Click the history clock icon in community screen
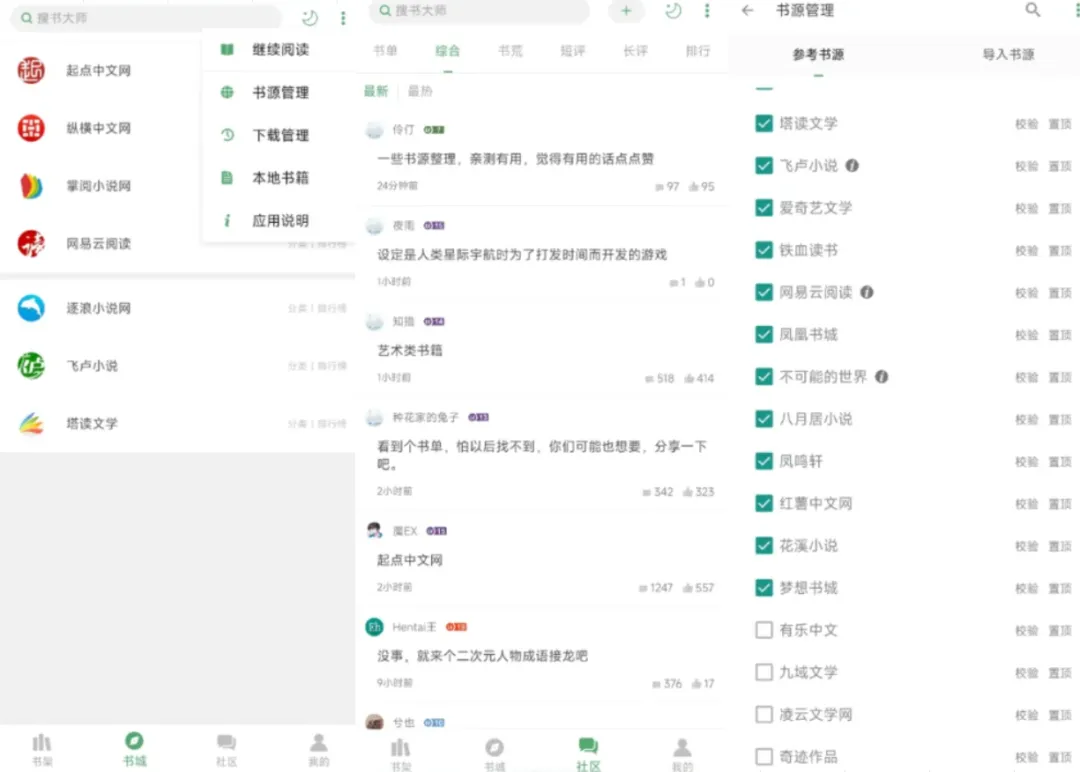The width and height of the screenshot is (1080, 772). 673,10
